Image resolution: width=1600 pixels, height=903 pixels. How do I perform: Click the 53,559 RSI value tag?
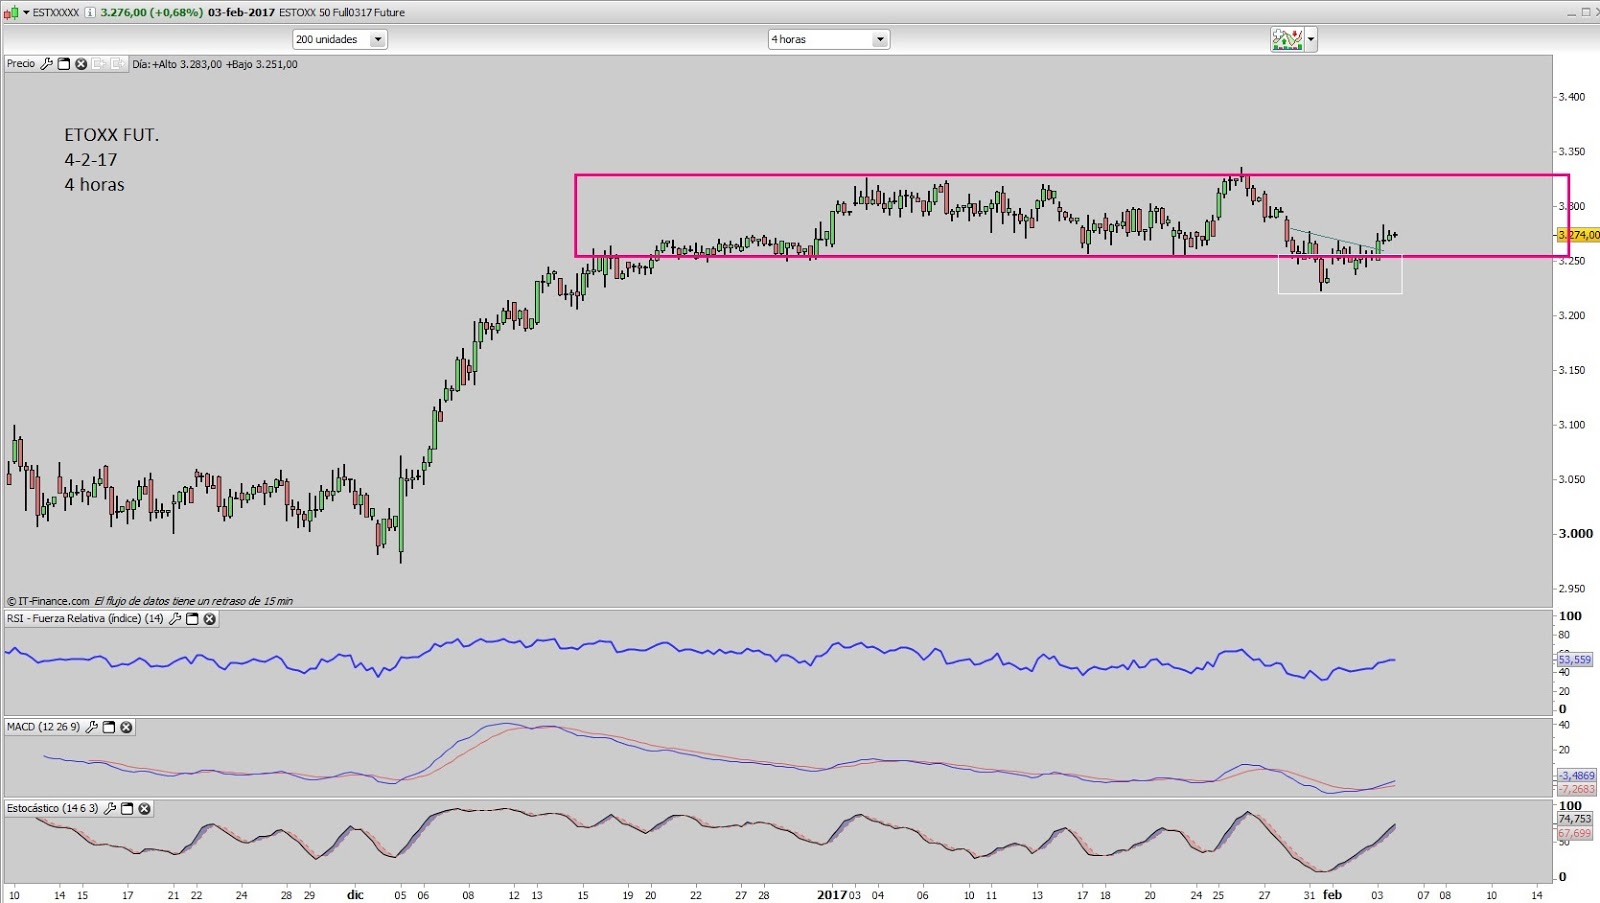[1574, 660]
